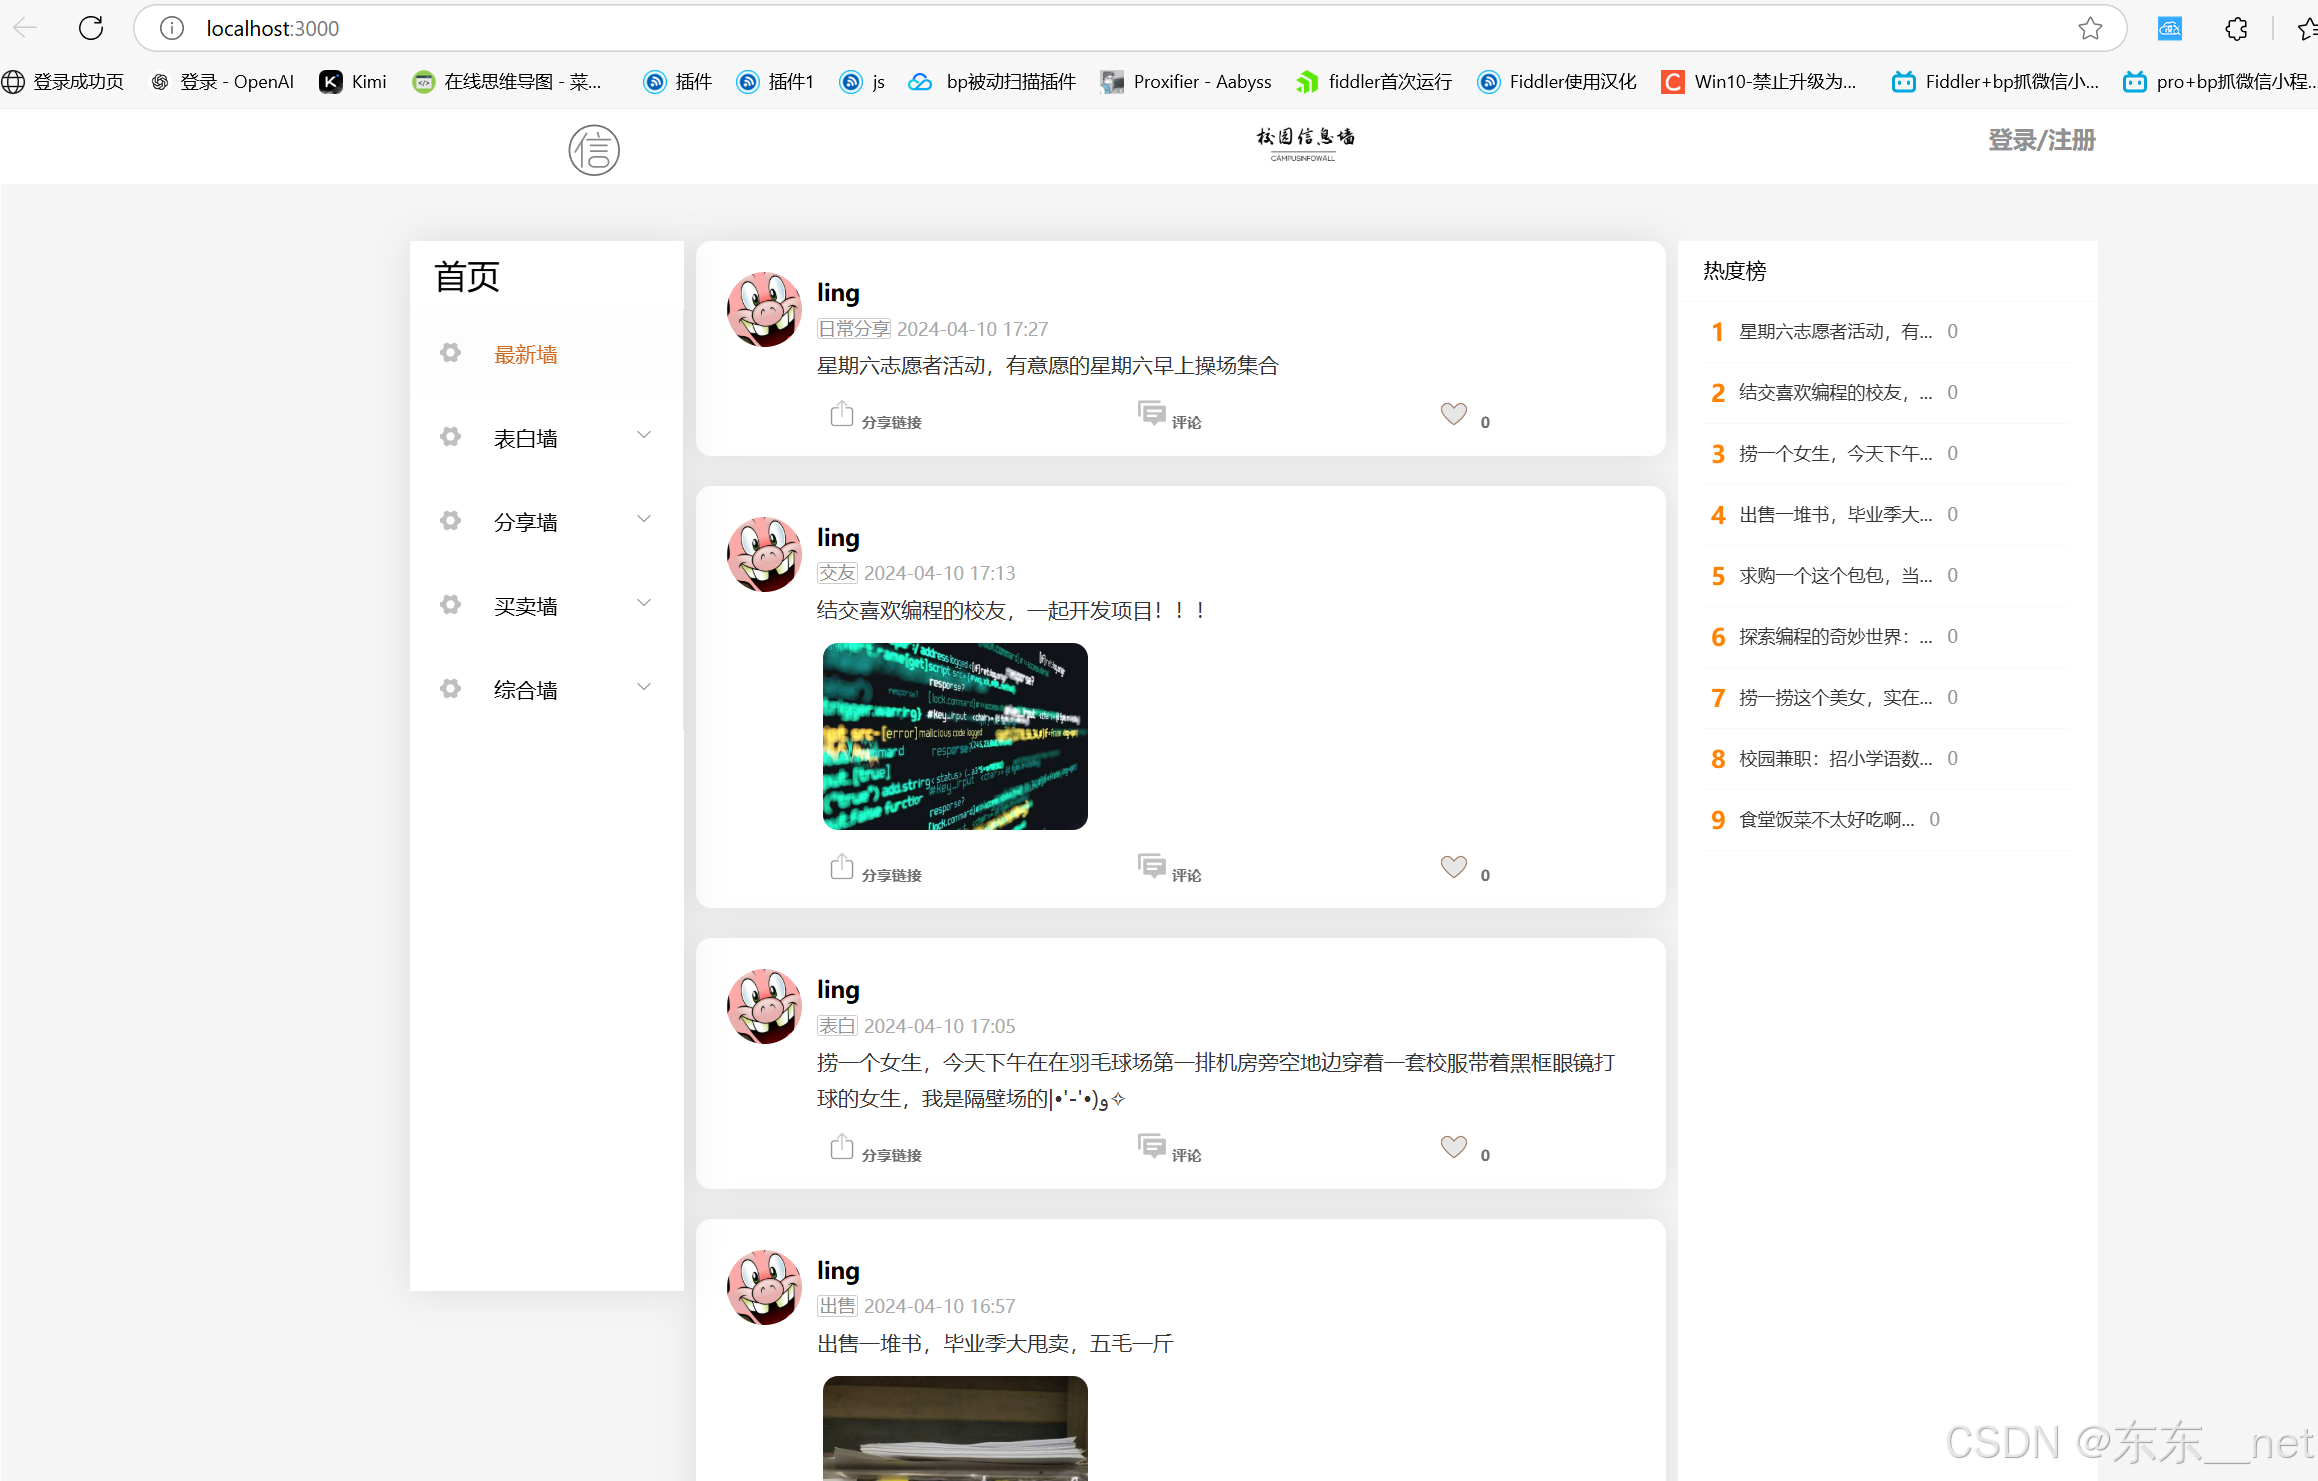
Task: Open the code screenshot thumbnail image
Action: tap(955, 736)
